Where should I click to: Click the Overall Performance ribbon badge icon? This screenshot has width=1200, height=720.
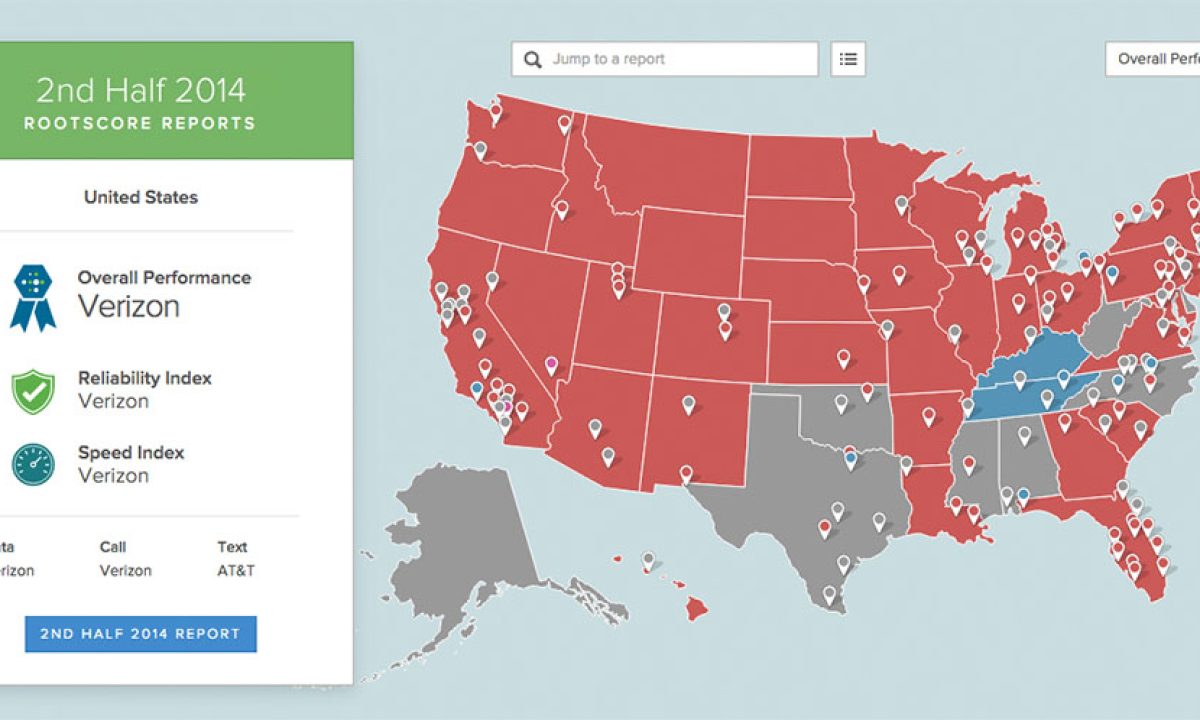33,296
